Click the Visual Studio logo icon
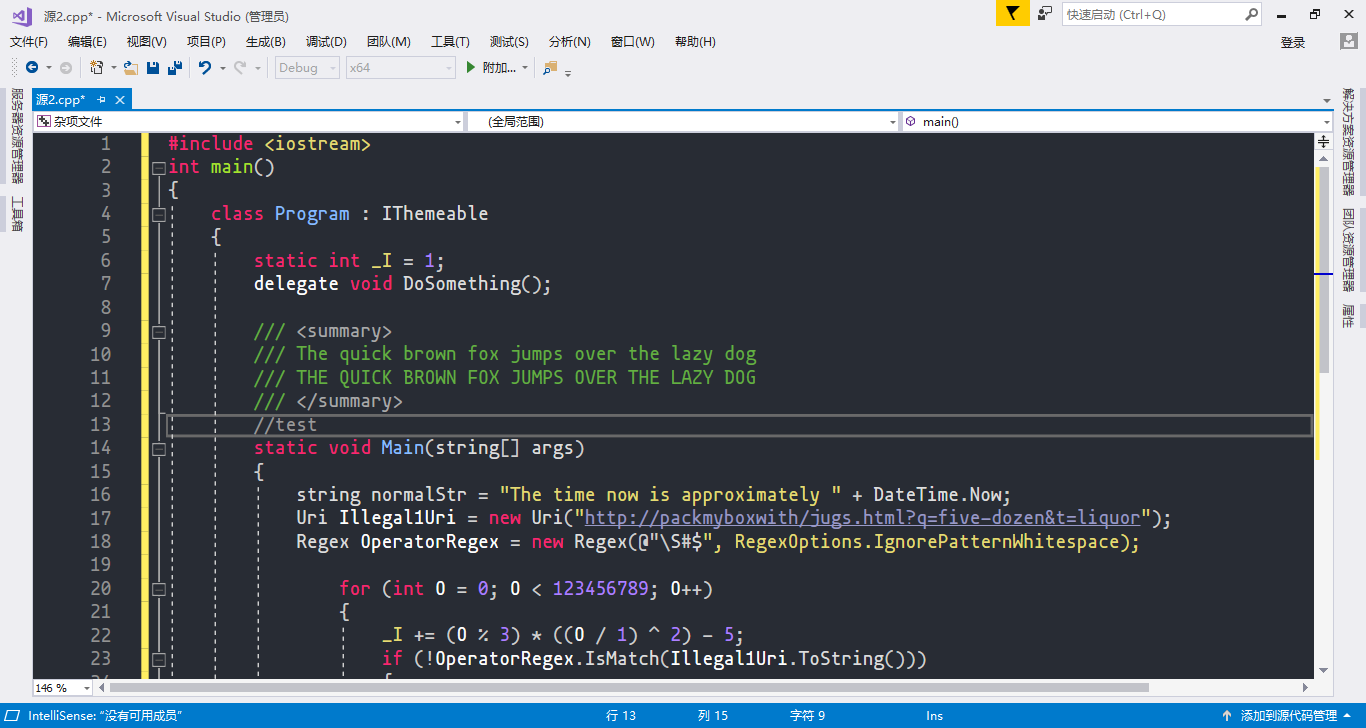The image size is (1366, 728). tap(22, 15)
